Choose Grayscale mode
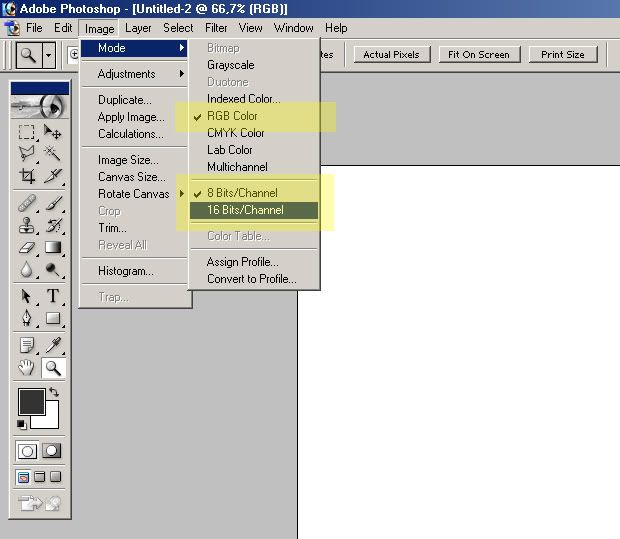Screen dimensions: 620x539 (253, 65)
